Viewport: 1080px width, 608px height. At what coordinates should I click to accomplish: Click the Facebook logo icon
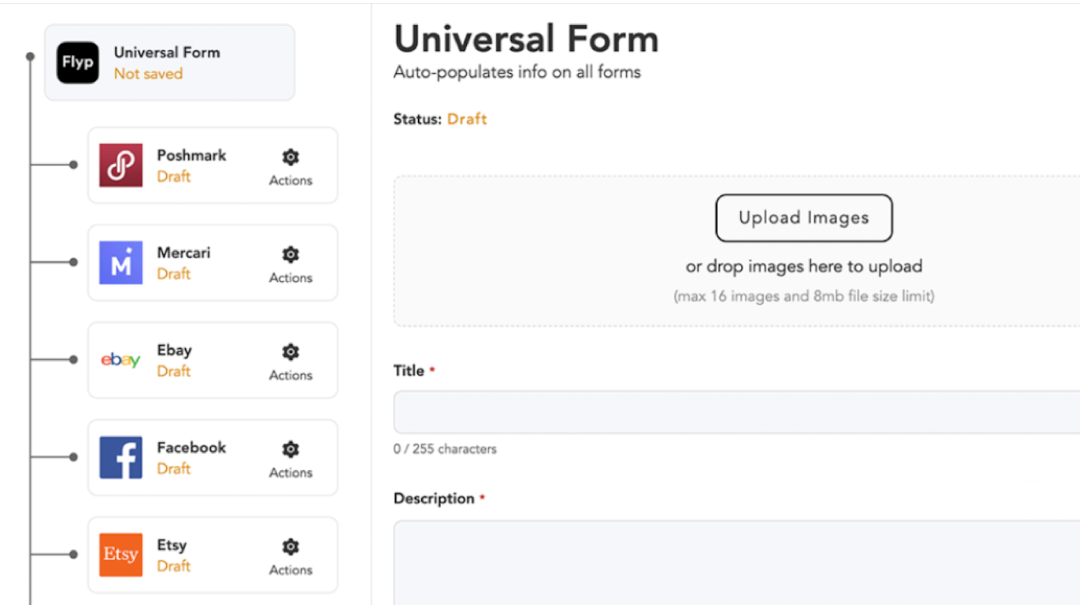point(120,457)
